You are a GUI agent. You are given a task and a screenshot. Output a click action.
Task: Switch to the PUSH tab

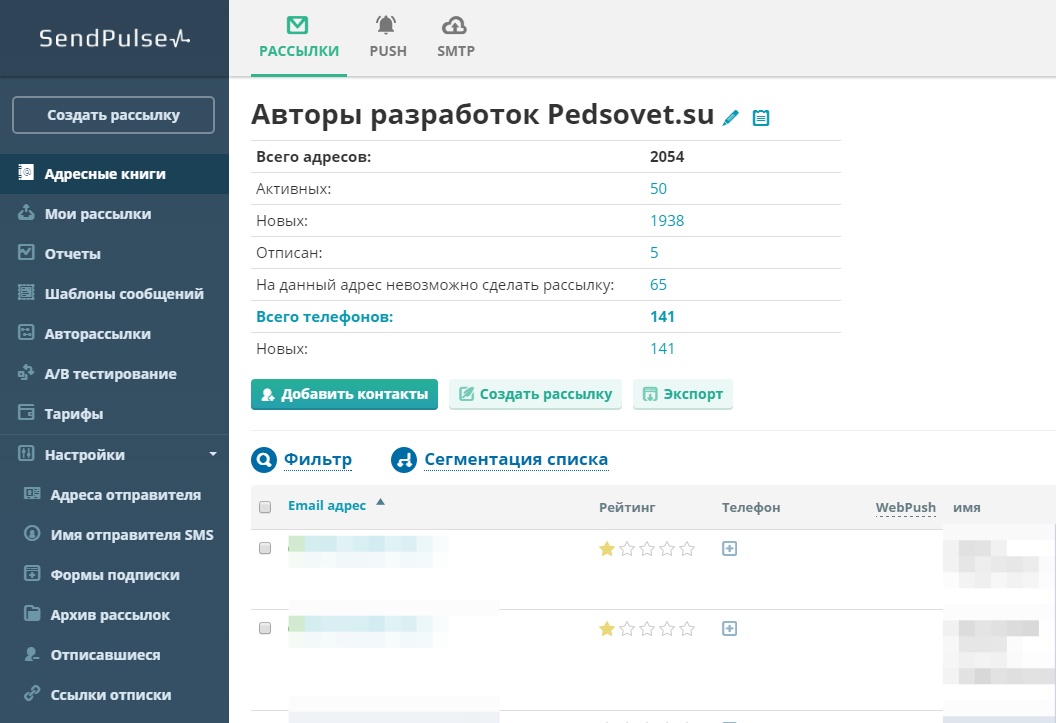click(388, 38)
